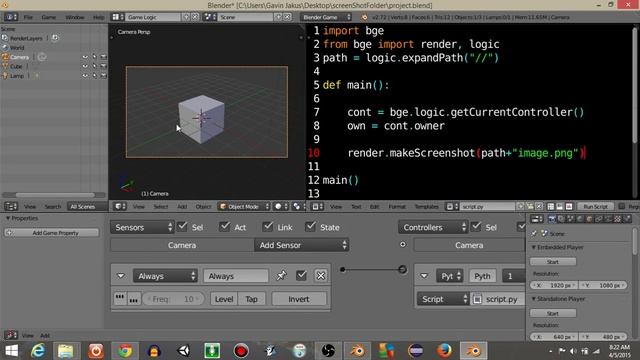This screenshot has width=640, height=360.
Task: Open Unity from the Windows taskbar
Action: 184,351
